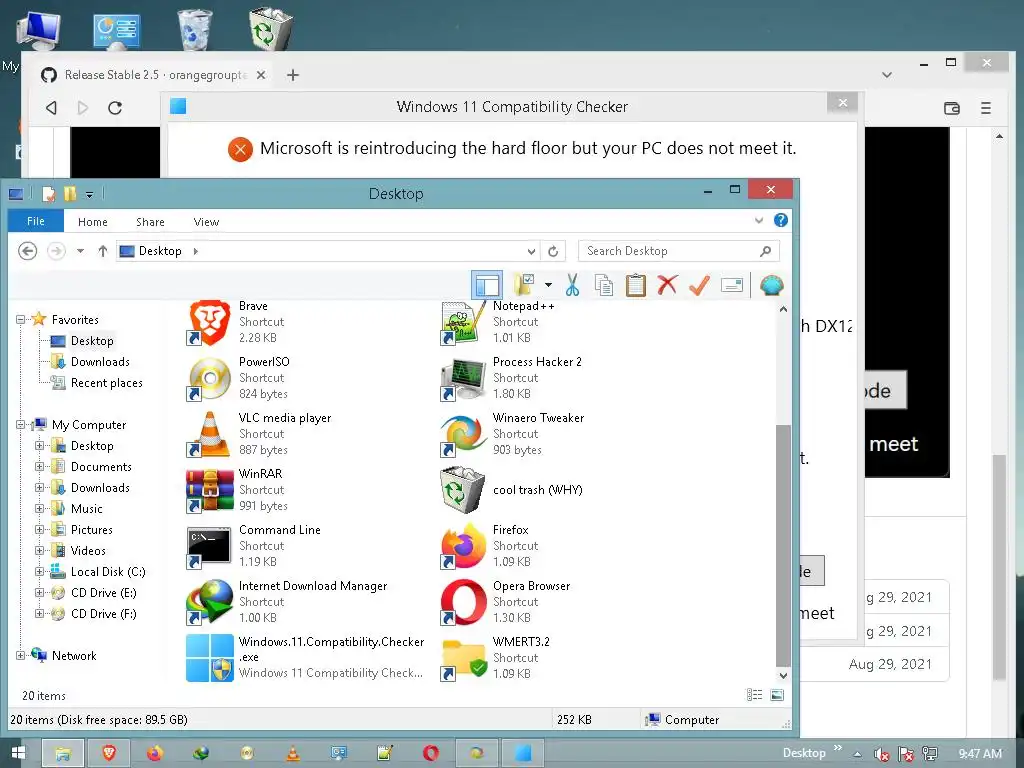Select the Notepad++ shortcut icon
The height and width of the screenshot is (768, 1024).
464,322
